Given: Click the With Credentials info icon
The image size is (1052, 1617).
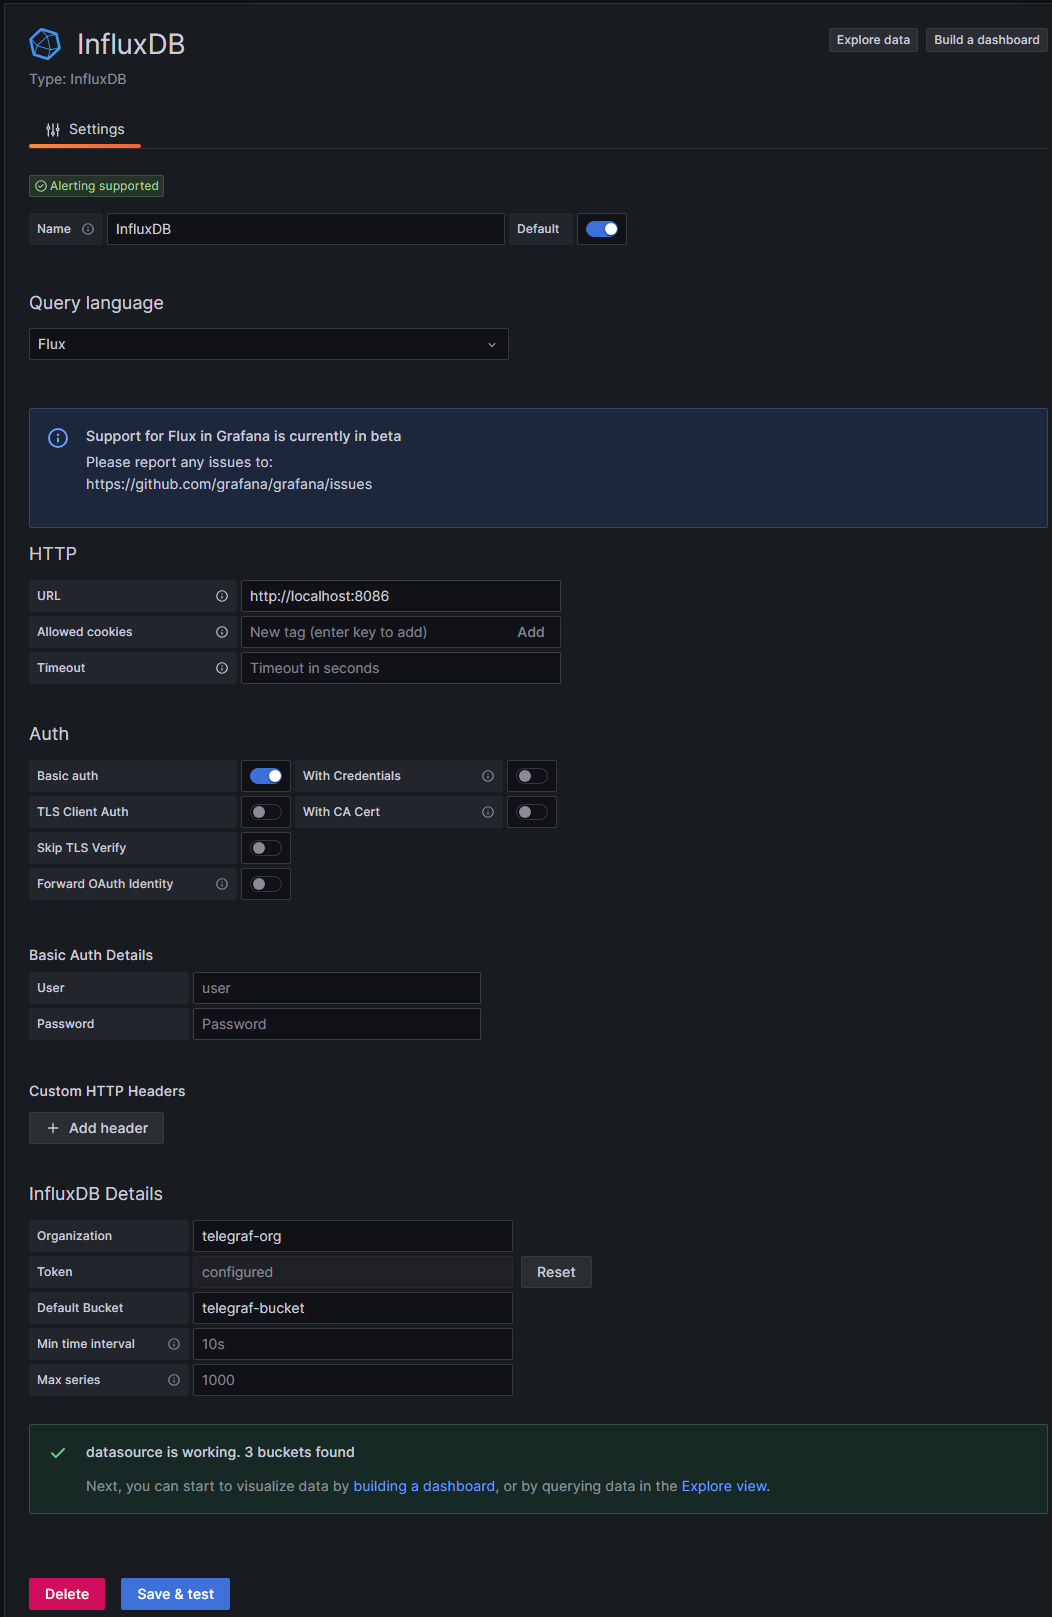Looking at the screenshot, I should (488, 776).
